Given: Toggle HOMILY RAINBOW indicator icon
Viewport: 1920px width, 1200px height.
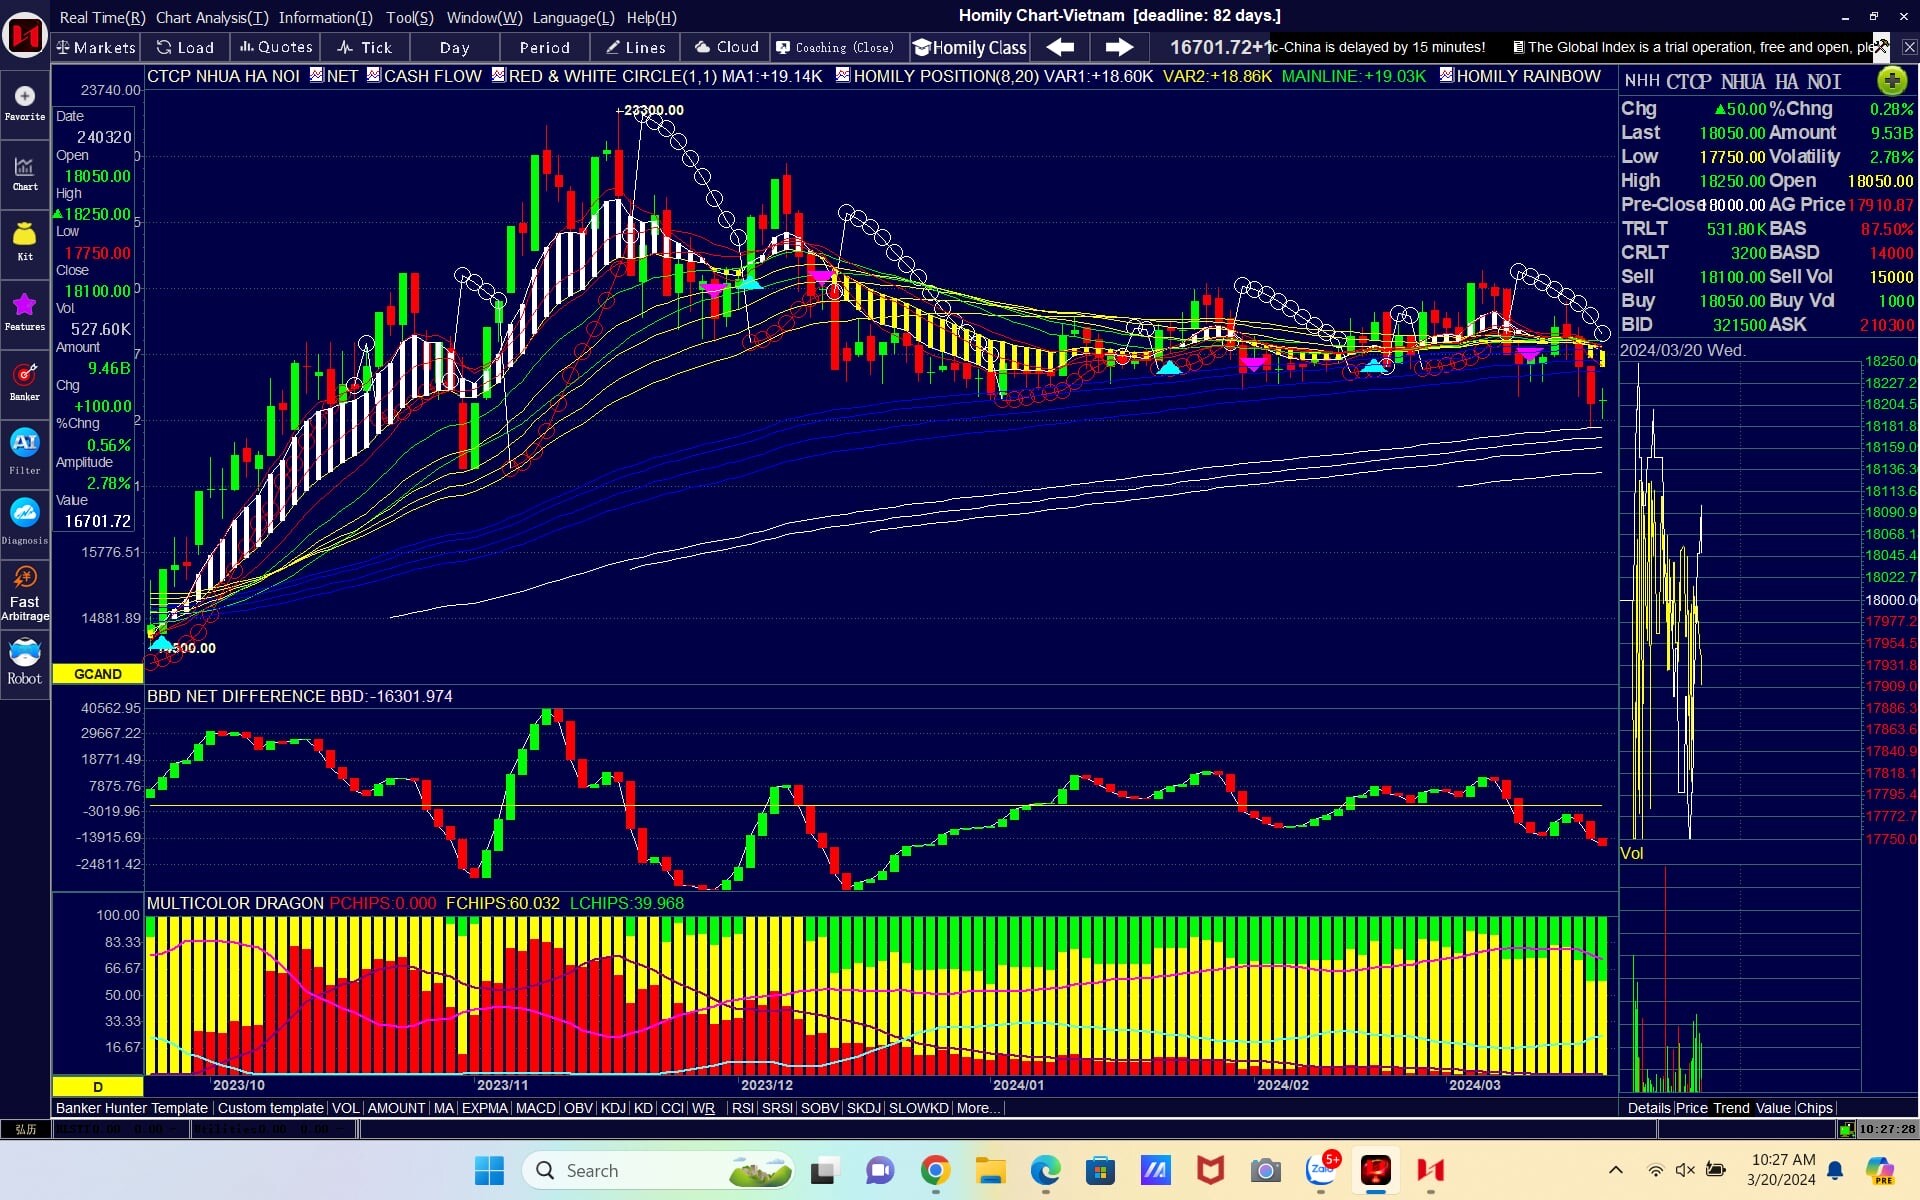Looking at the screenshot, I should tap(1446, 74).
